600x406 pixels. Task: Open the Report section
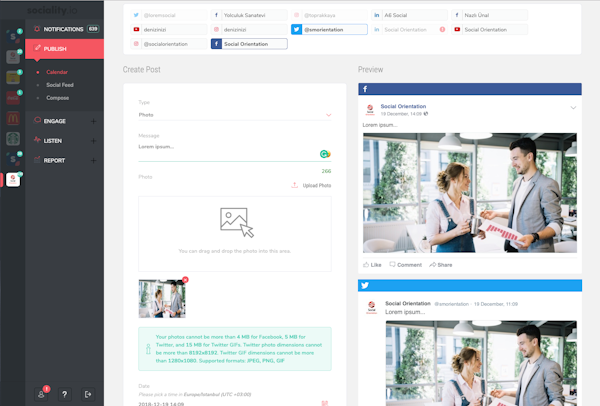54,160
